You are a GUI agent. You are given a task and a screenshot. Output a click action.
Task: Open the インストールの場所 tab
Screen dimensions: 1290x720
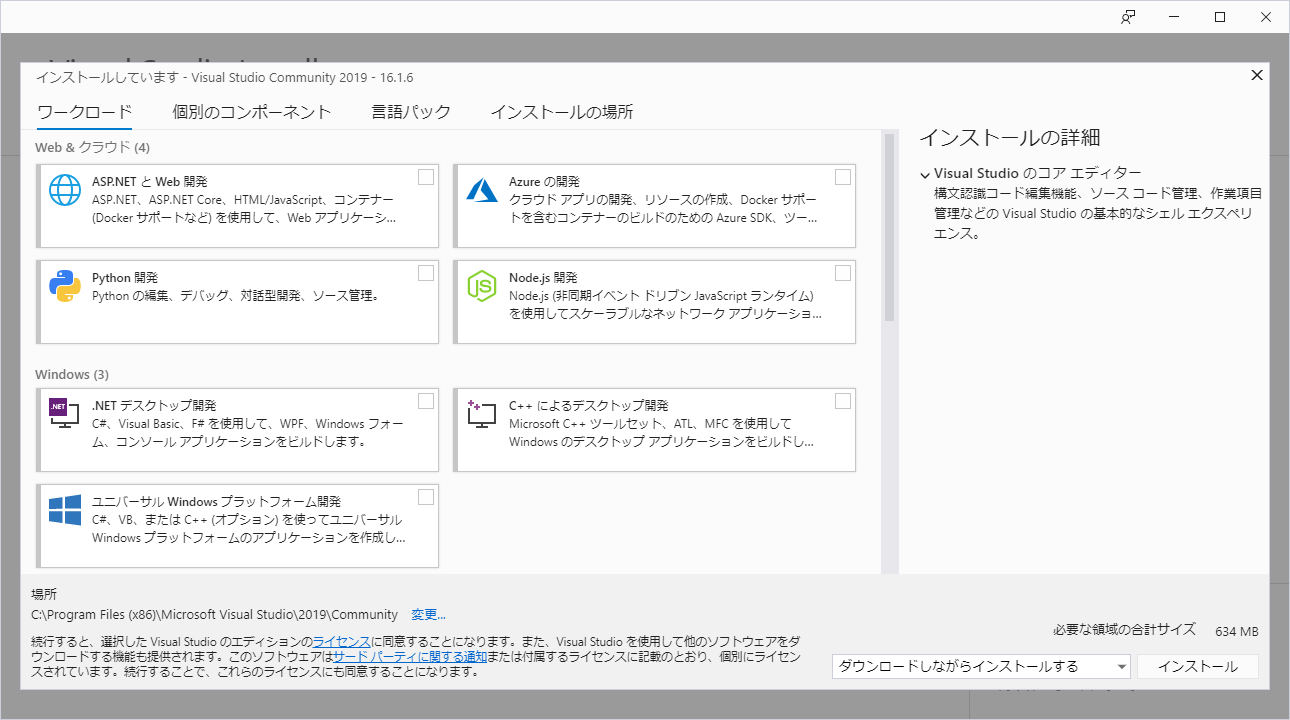point(561,112)
